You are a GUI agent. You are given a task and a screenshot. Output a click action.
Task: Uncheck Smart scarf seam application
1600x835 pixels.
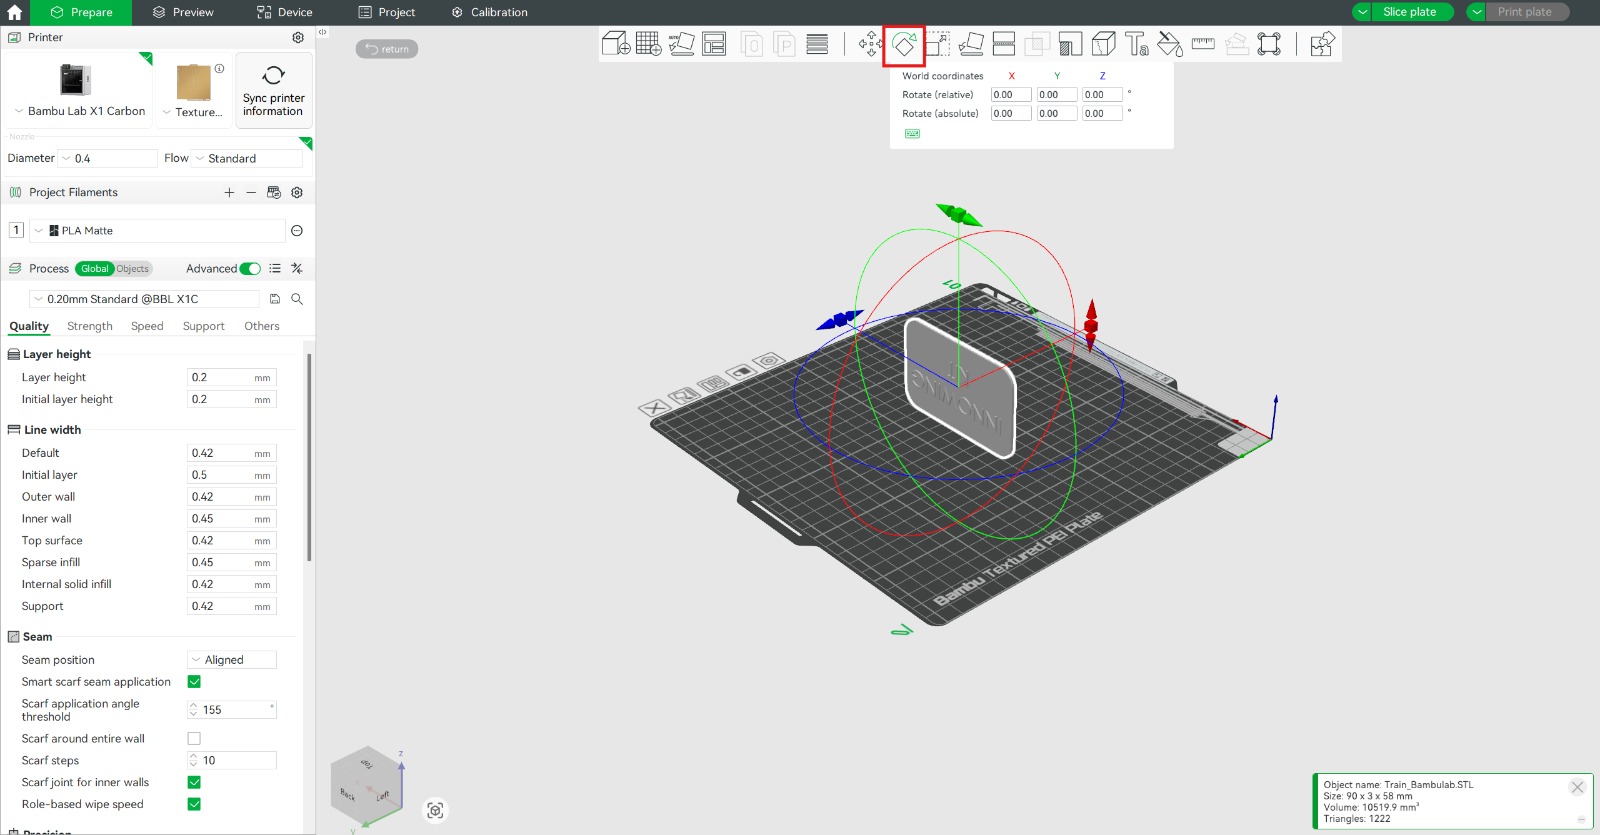(194, 682)
